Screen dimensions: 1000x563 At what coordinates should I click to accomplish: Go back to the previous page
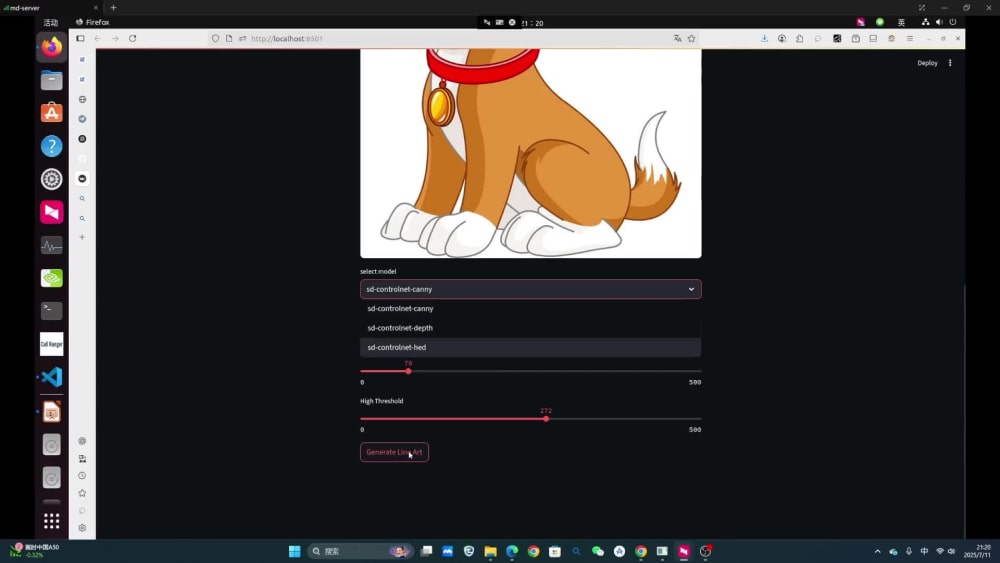[98, 38]
